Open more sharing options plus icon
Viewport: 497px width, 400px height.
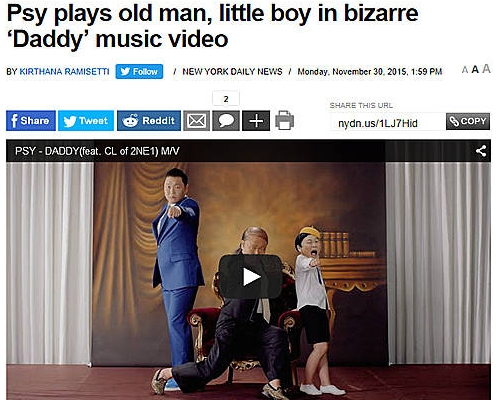(256, 120)
